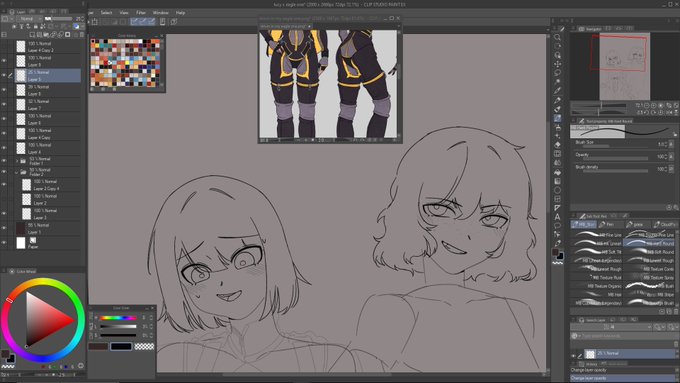Select the ellipse Figure tool
680x383 pixels.
[x=557, y=190]
